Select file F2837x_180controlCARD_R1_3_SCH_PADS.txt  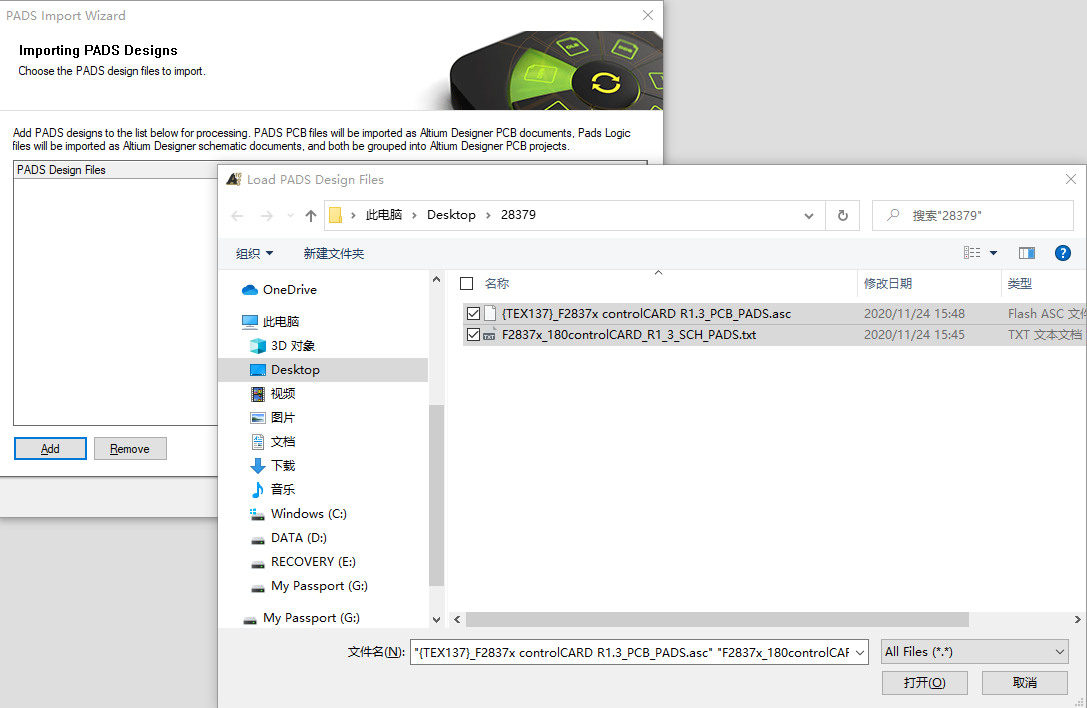pos(629,334)
